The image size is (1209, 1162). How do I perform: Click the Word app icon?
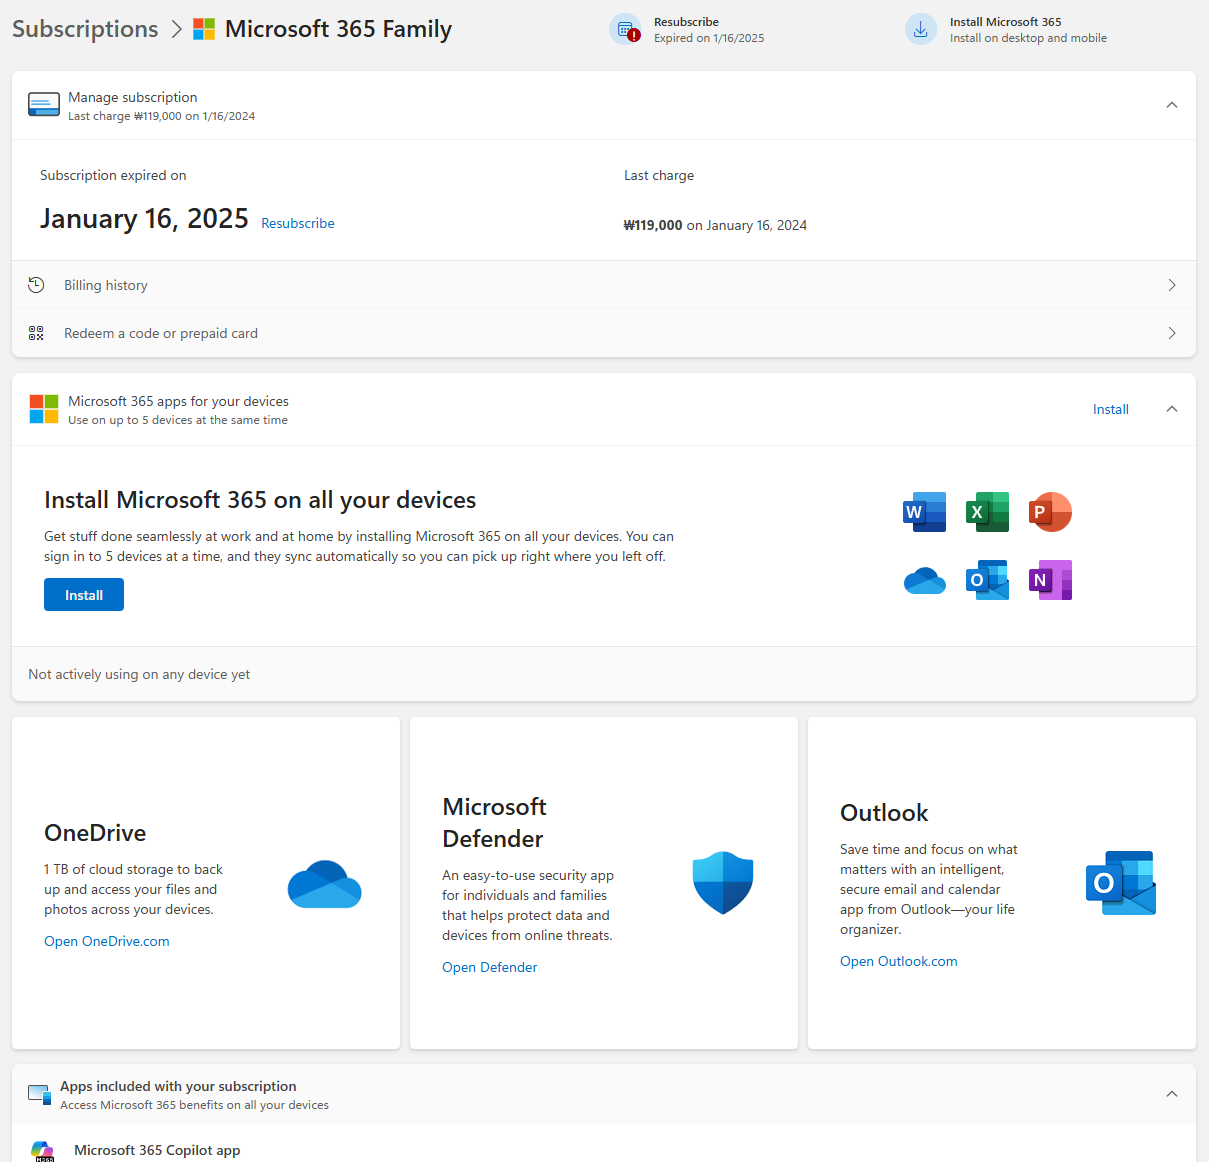[x=925, y=512]
